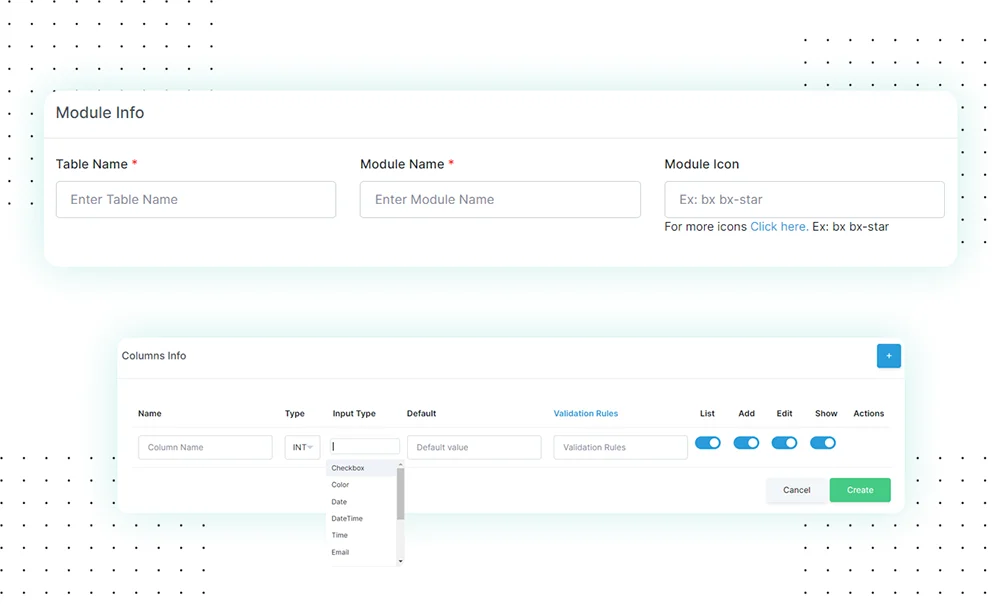Viewport: 1000px width, 614px height.
Task: Turn off the Edit toggle
Action: point(784,443)
